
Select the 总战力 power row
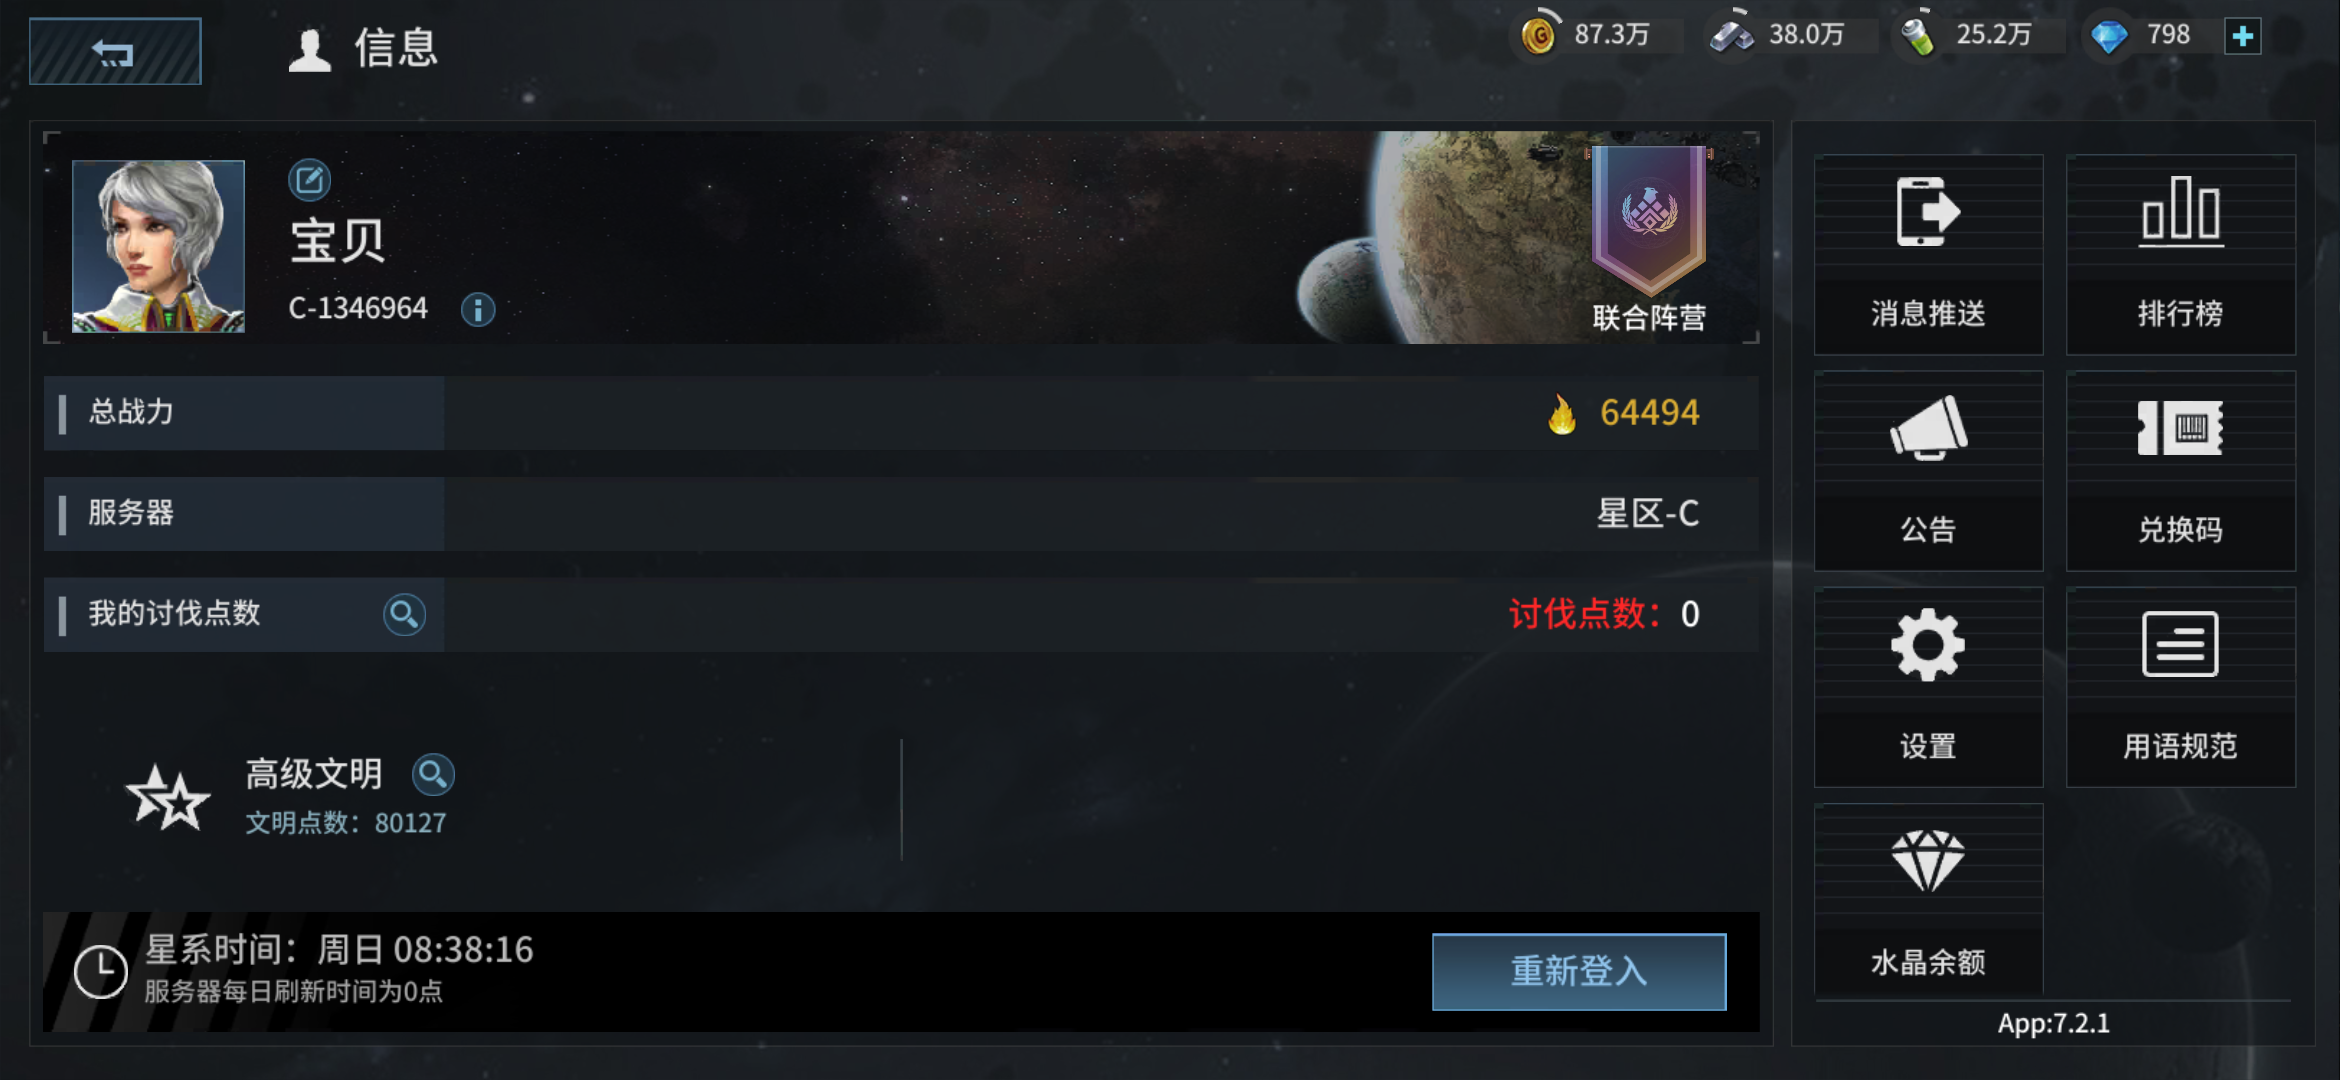(x=901, y=413)
